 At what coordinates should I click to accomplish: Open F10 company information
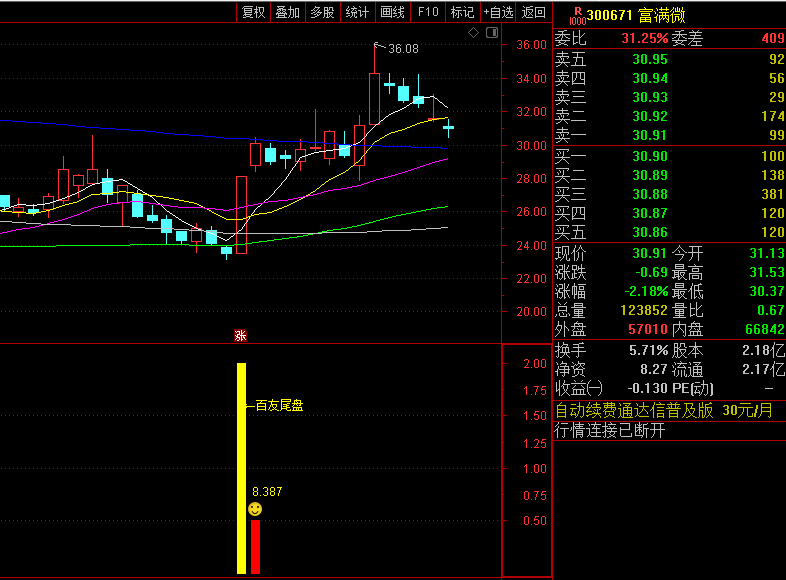coord(428,12)
